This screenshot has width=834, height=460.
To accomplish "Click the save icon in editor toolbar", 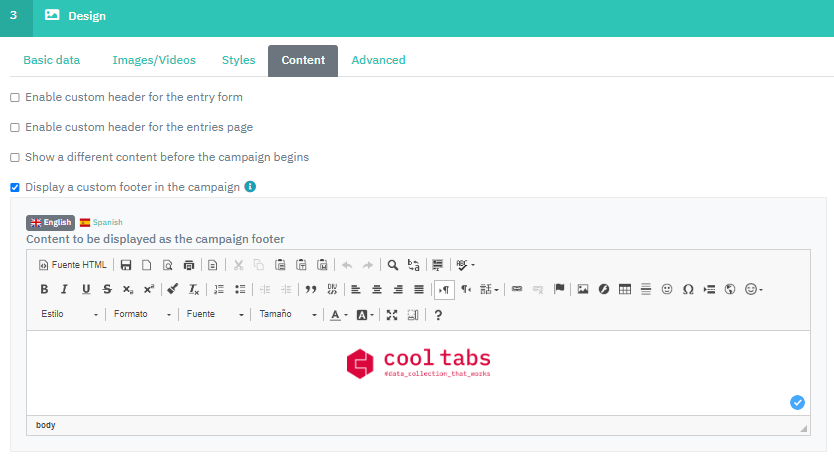I will [x=126, y=265].
